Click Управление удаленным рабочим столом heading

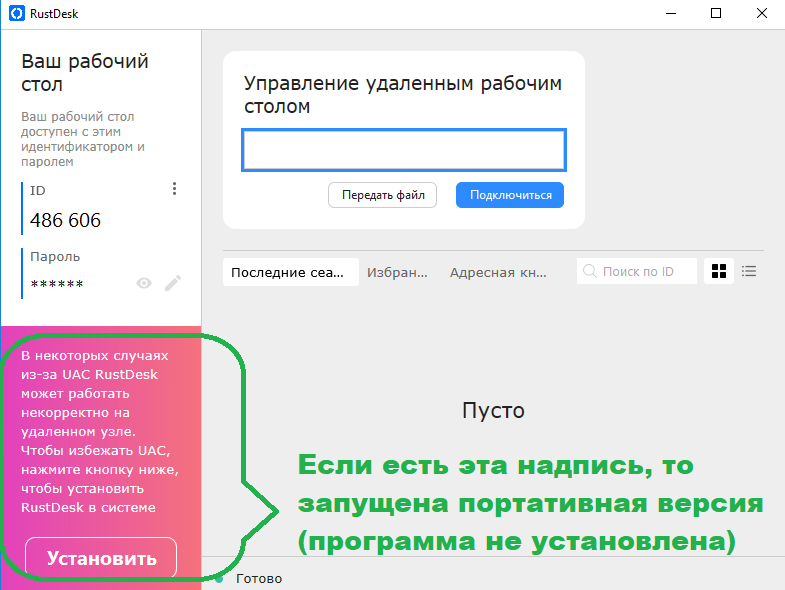tap(403, 95)
